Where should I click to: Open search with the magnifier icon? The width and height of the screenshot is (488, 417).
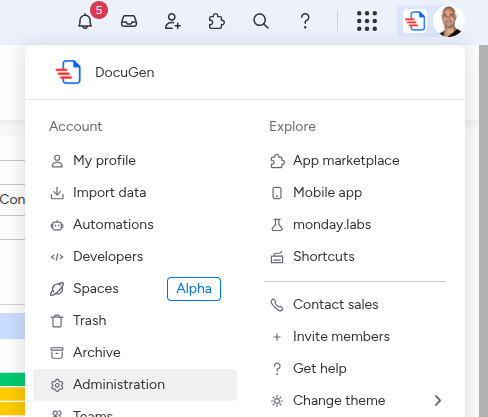pos(261,21)
